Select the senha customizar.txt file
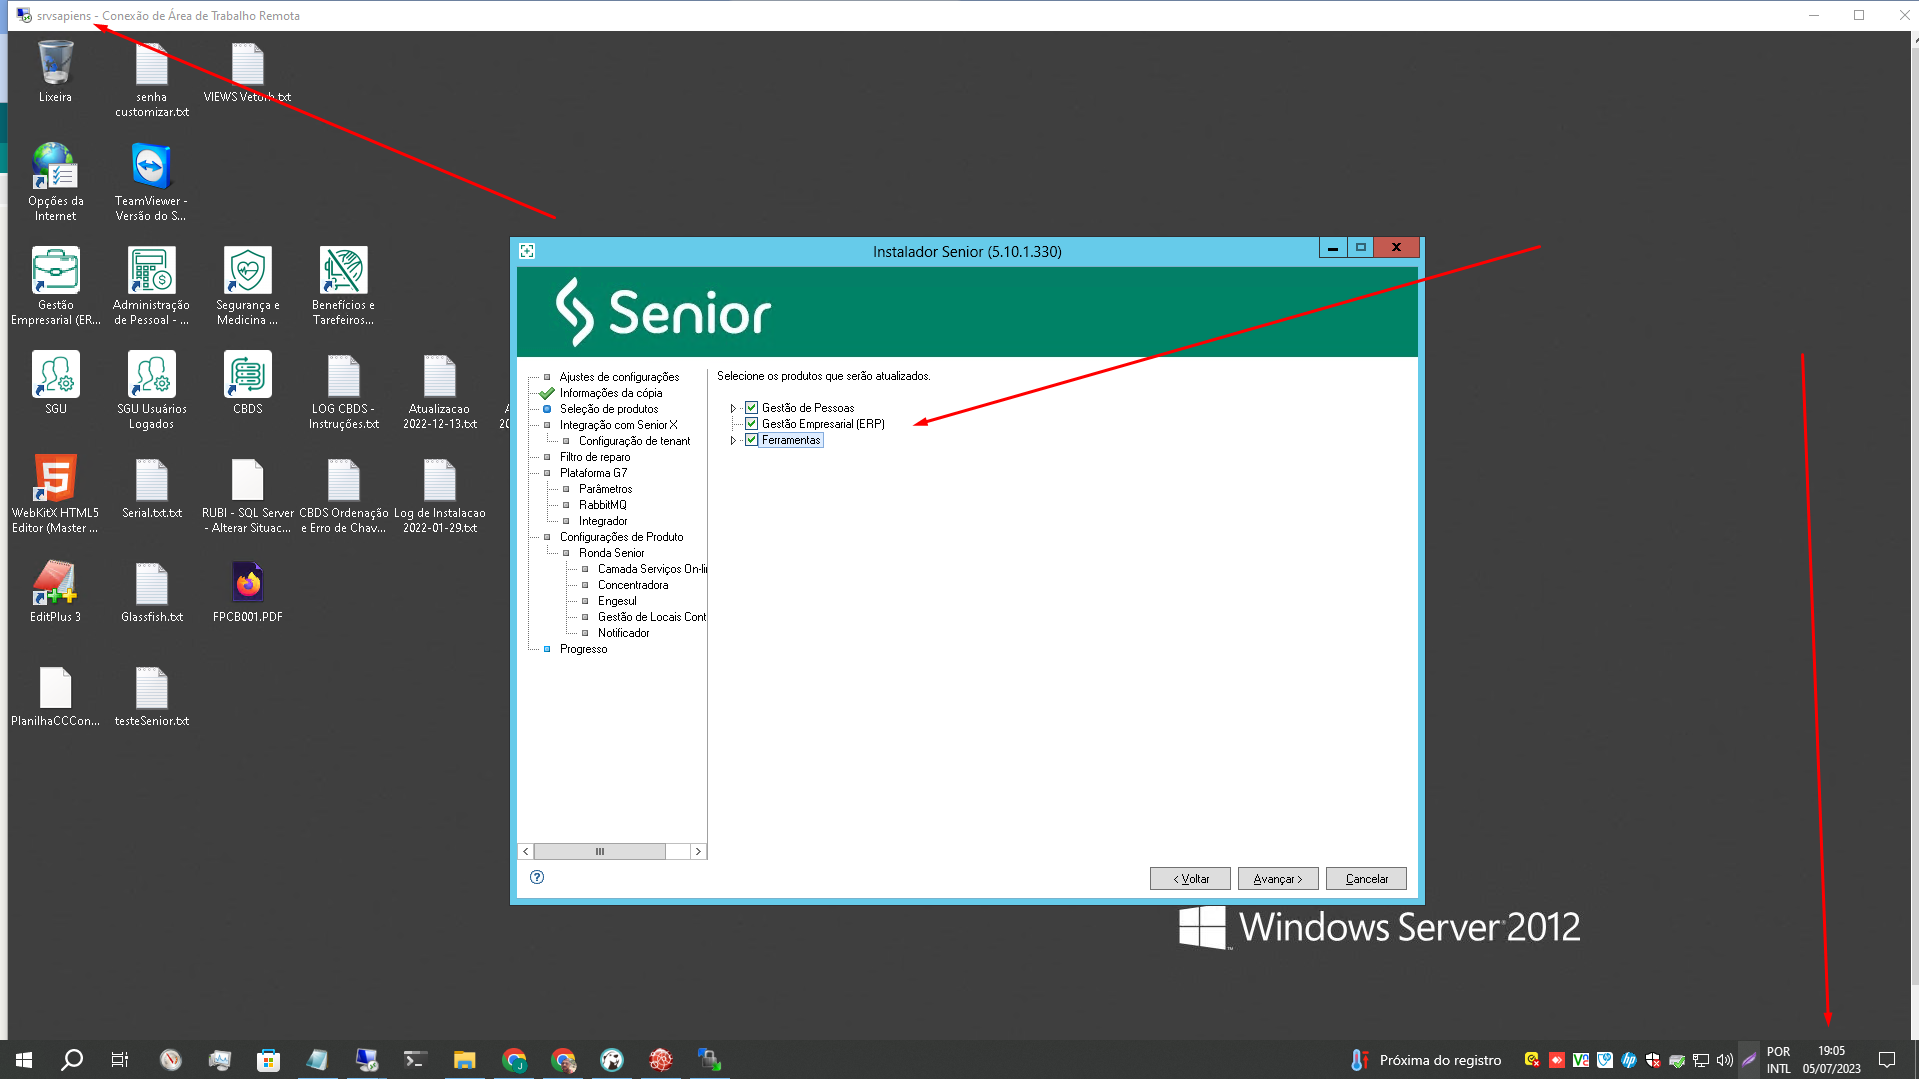The image size is (1919, 1079). (x=152, y=79)
